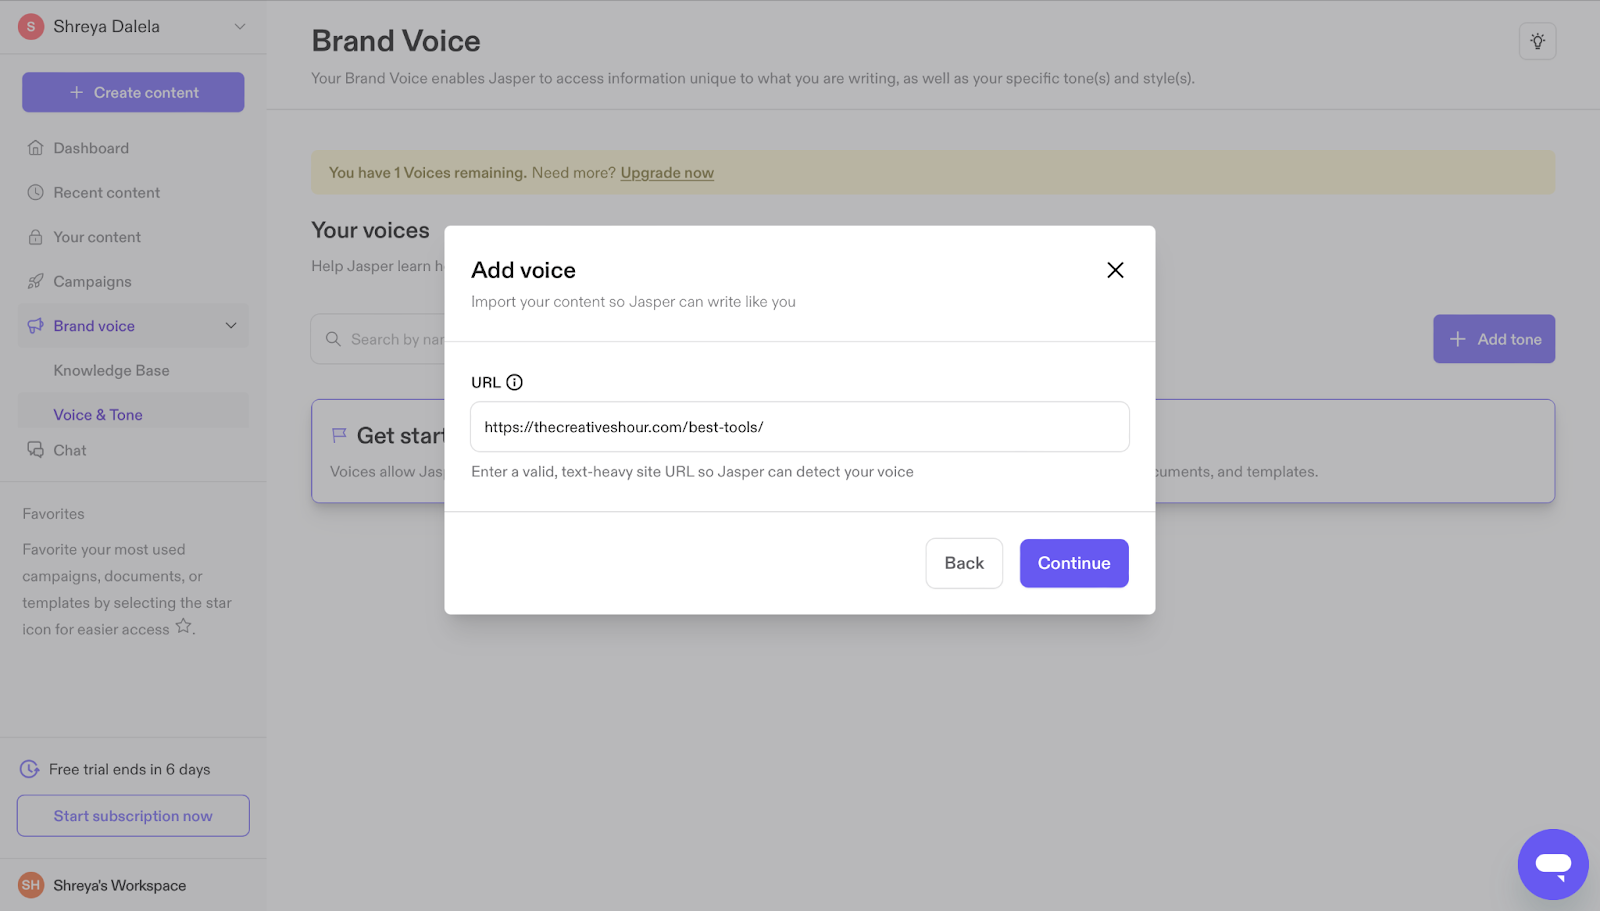Collapse the Brand voice chevron
Screen dimensions: 1600x911
231,326
